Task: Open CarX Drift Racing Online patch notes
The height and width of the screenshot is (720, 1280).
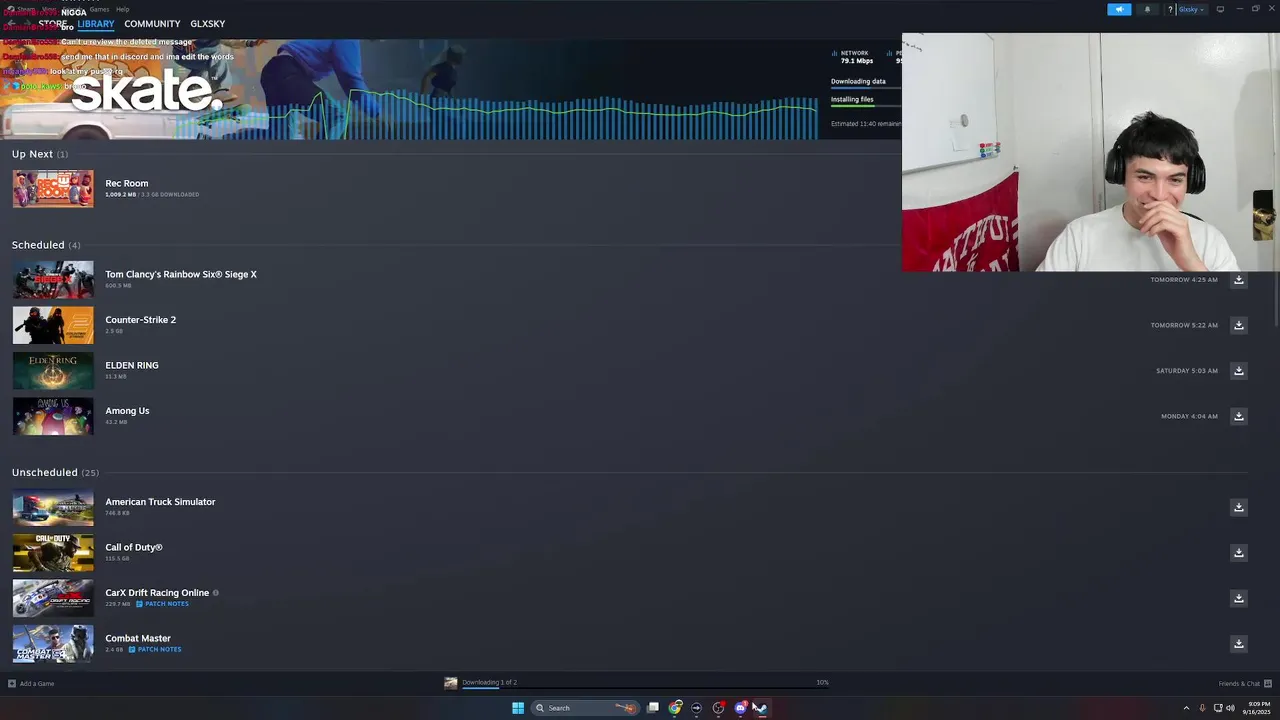Action: (x=162, y=604)
